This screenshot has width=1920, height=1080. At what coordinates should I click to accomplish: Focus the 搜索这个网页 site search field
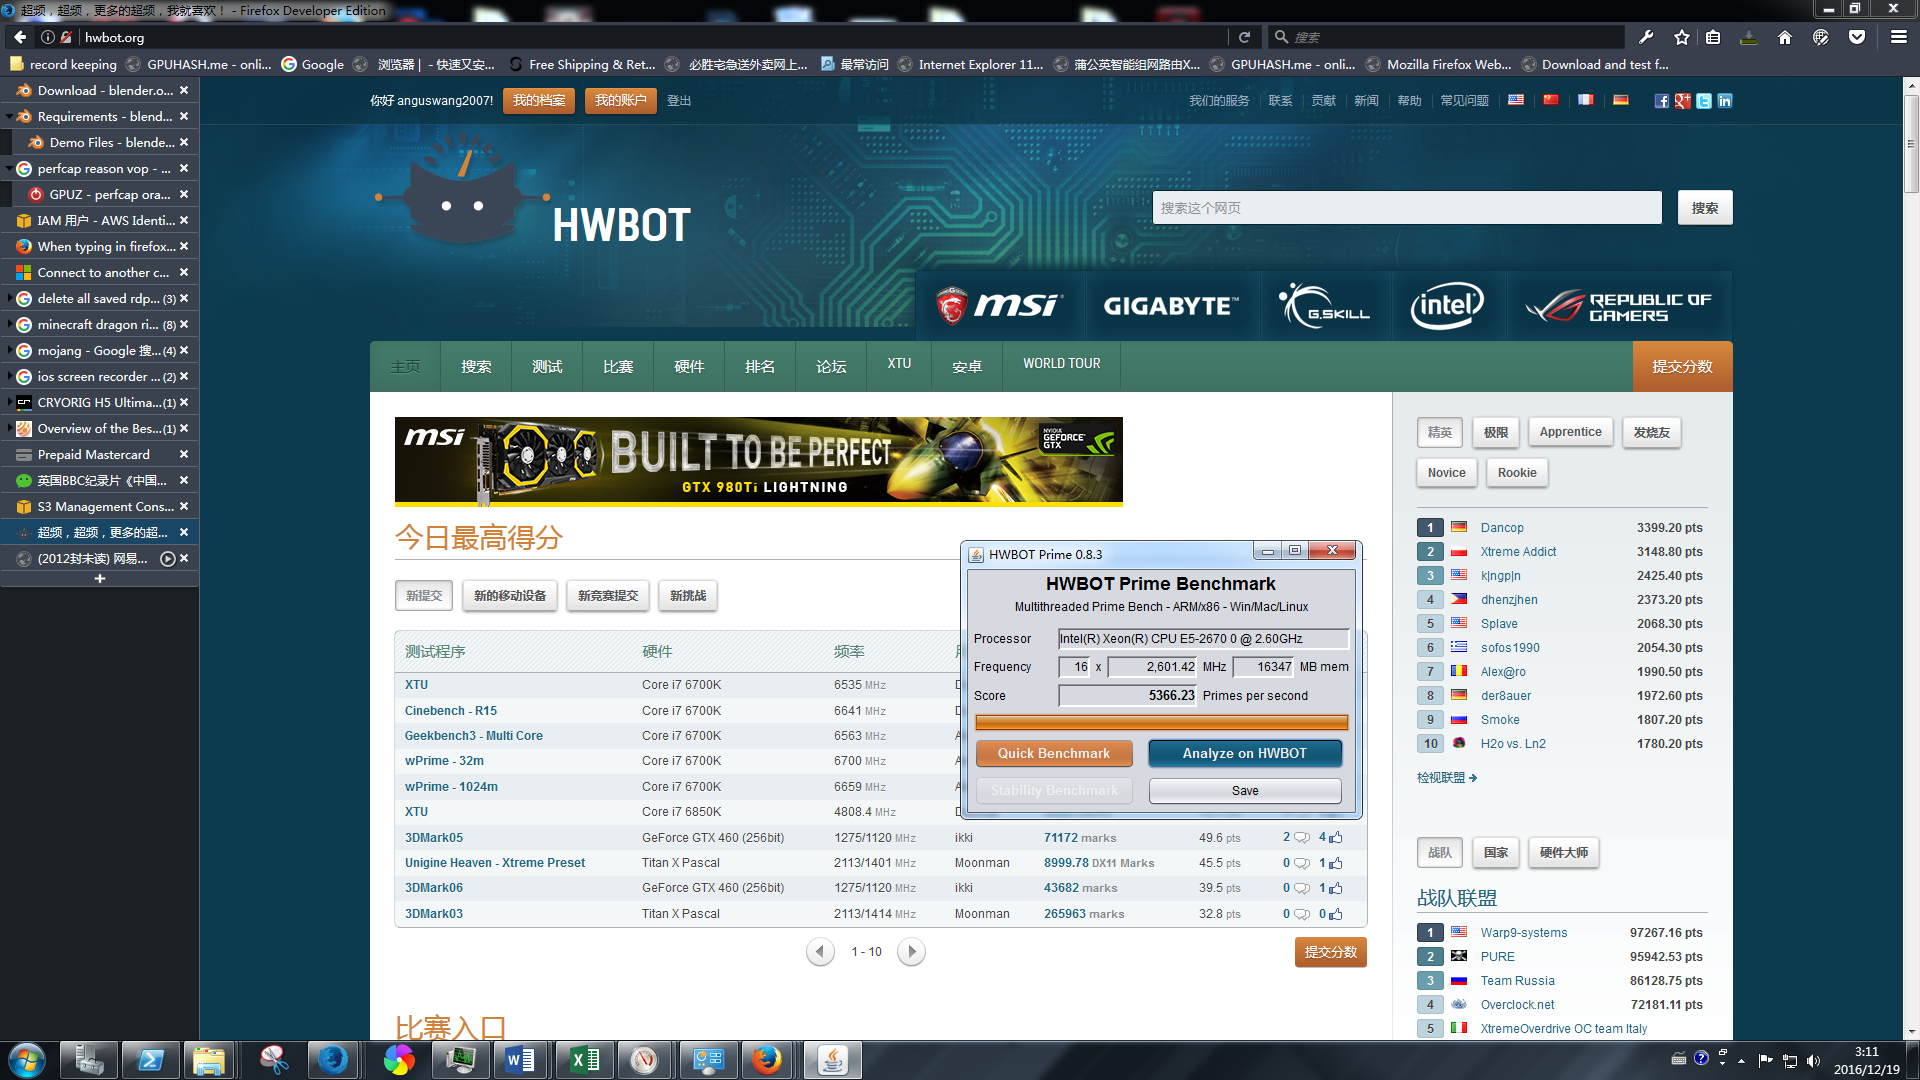pos(1407,208)
